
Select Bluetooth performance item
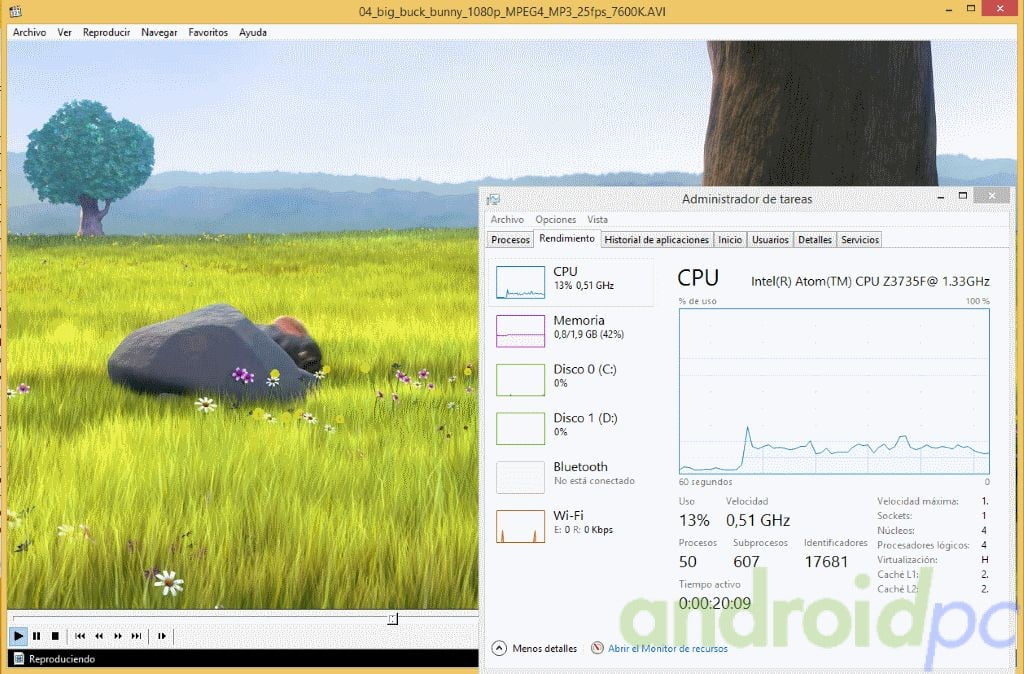(x=572, y=477)
